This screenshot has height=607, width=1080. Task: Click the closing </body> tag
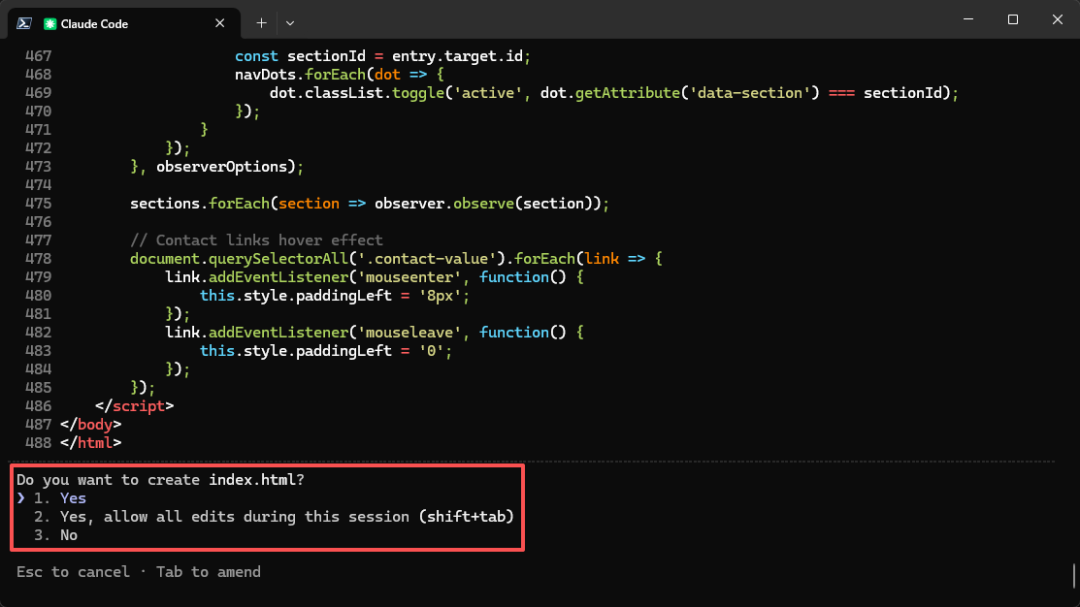pyautogui.click(x=90, y=425)
